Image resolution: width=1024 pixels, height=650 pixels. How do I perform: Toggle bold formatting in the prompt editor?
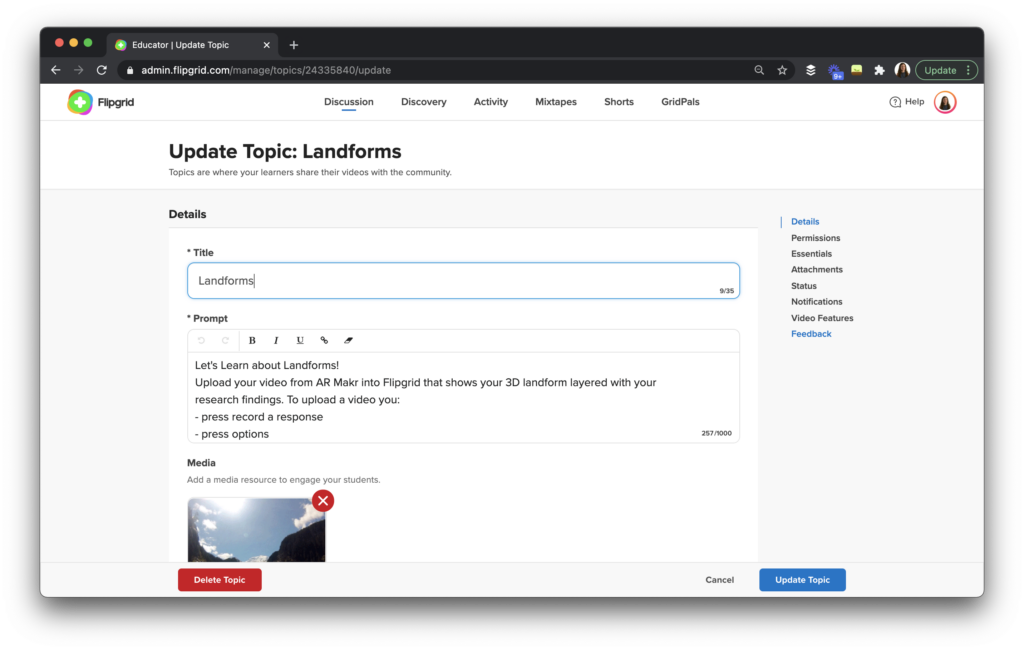click(252, 340)
